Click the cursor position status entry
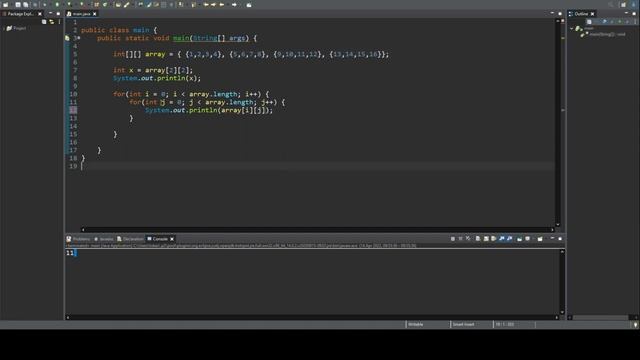The image size is (640, 360). (x=505, y=324)
